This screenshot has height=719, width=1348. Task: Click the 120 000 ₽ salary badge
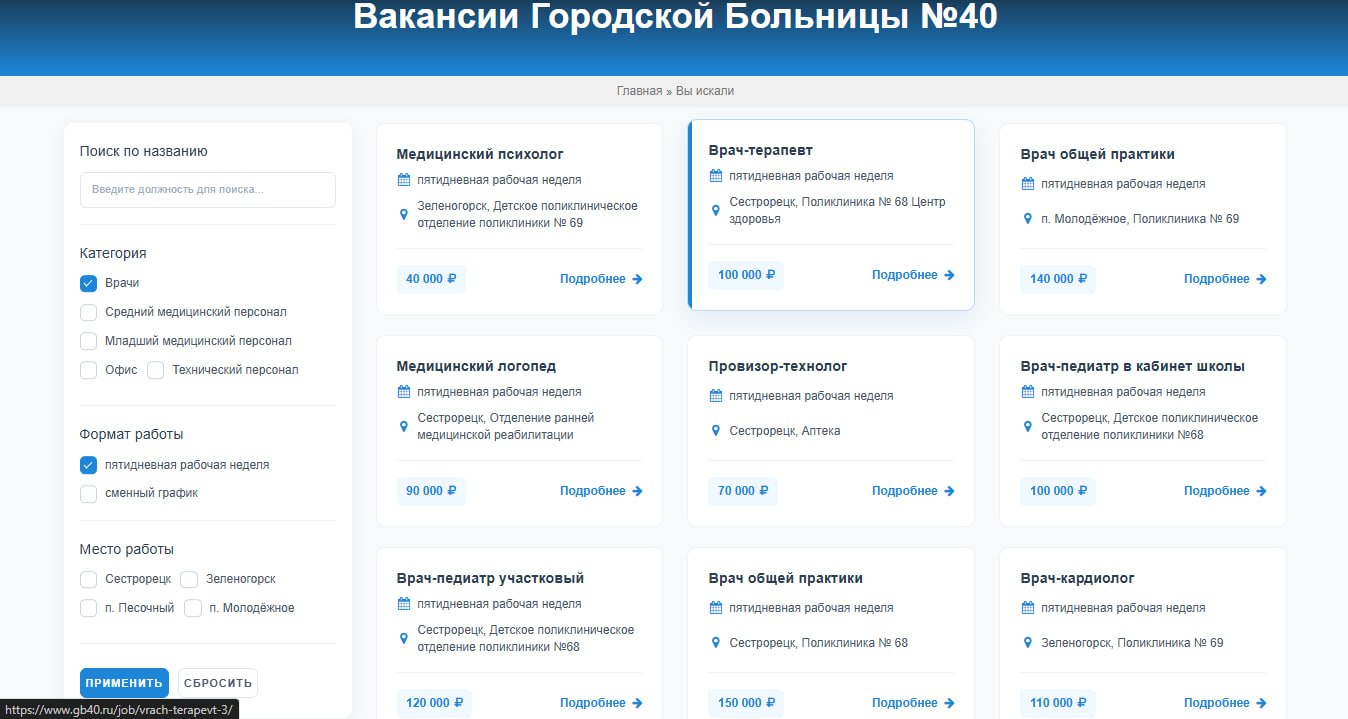click(x=434, y=703)
